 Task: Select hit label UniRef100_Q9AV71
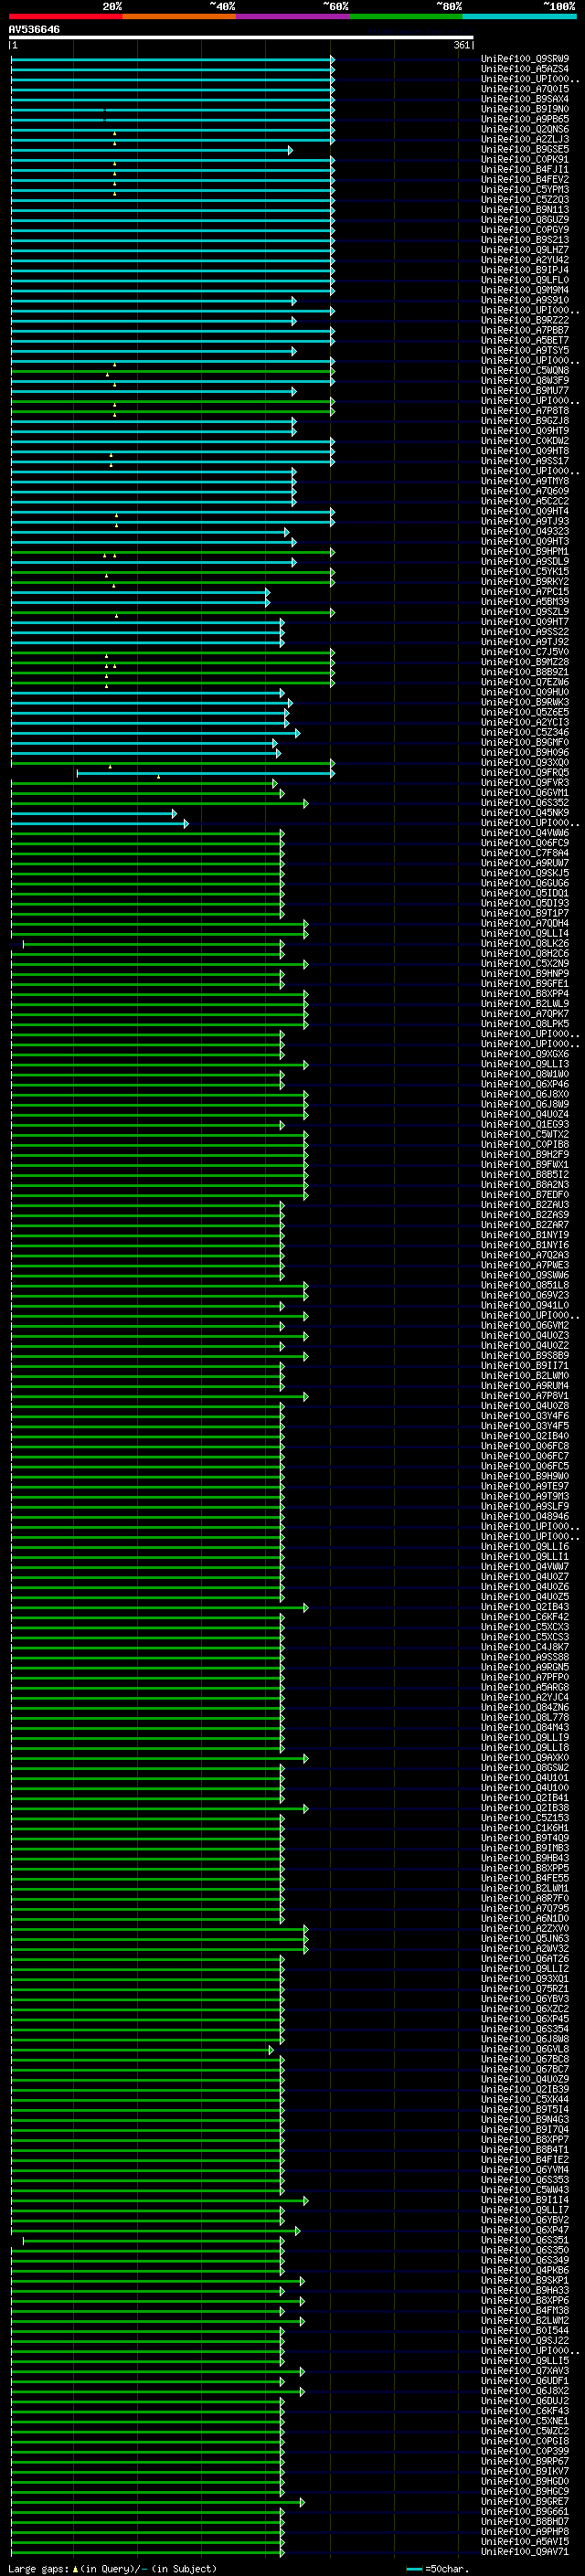tap(525, 2551)
